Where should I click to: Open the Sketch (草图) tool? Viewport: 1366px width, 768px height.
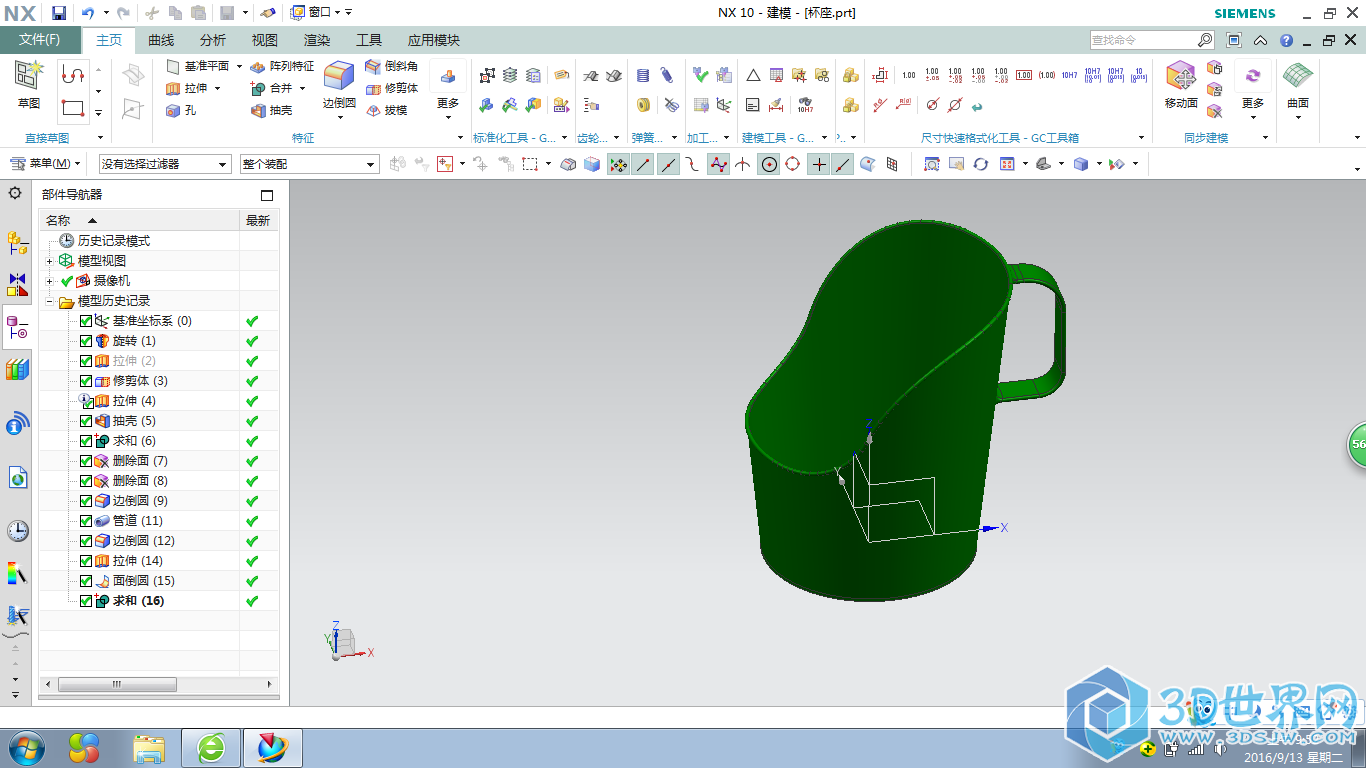point(29,85)
